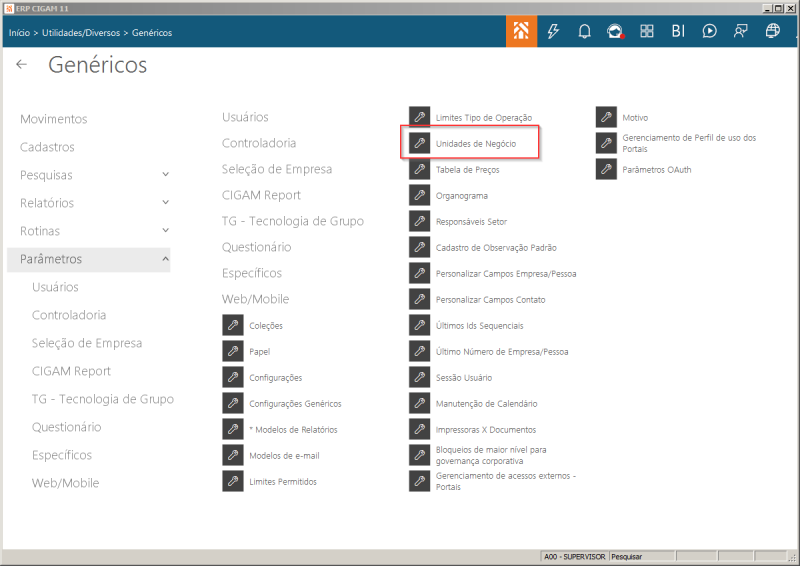Click the Web/Mobile heading in the main panel
The image size is (800, 566).
(x=255, y=299)
